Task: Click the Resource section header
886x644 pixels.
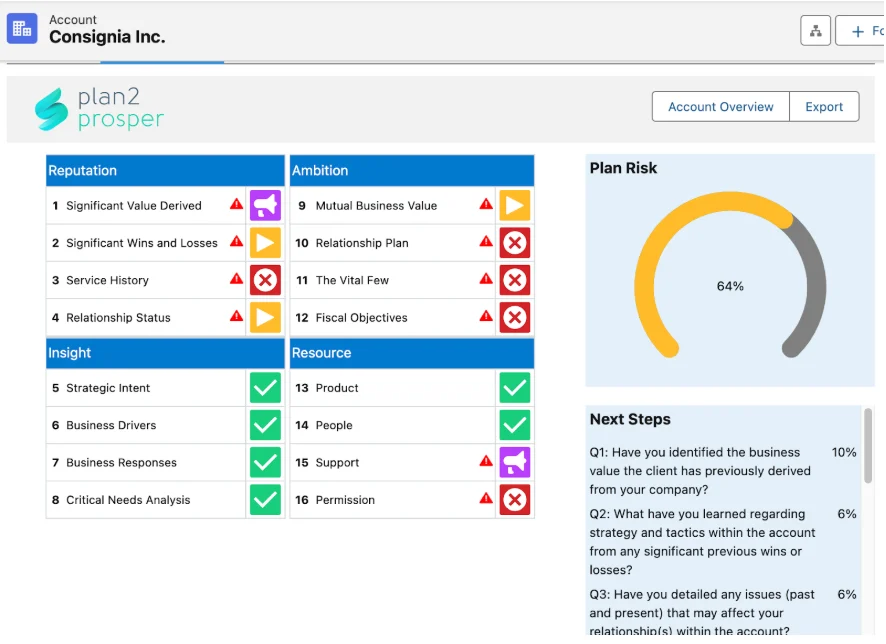Action: [x=411, y=353]
